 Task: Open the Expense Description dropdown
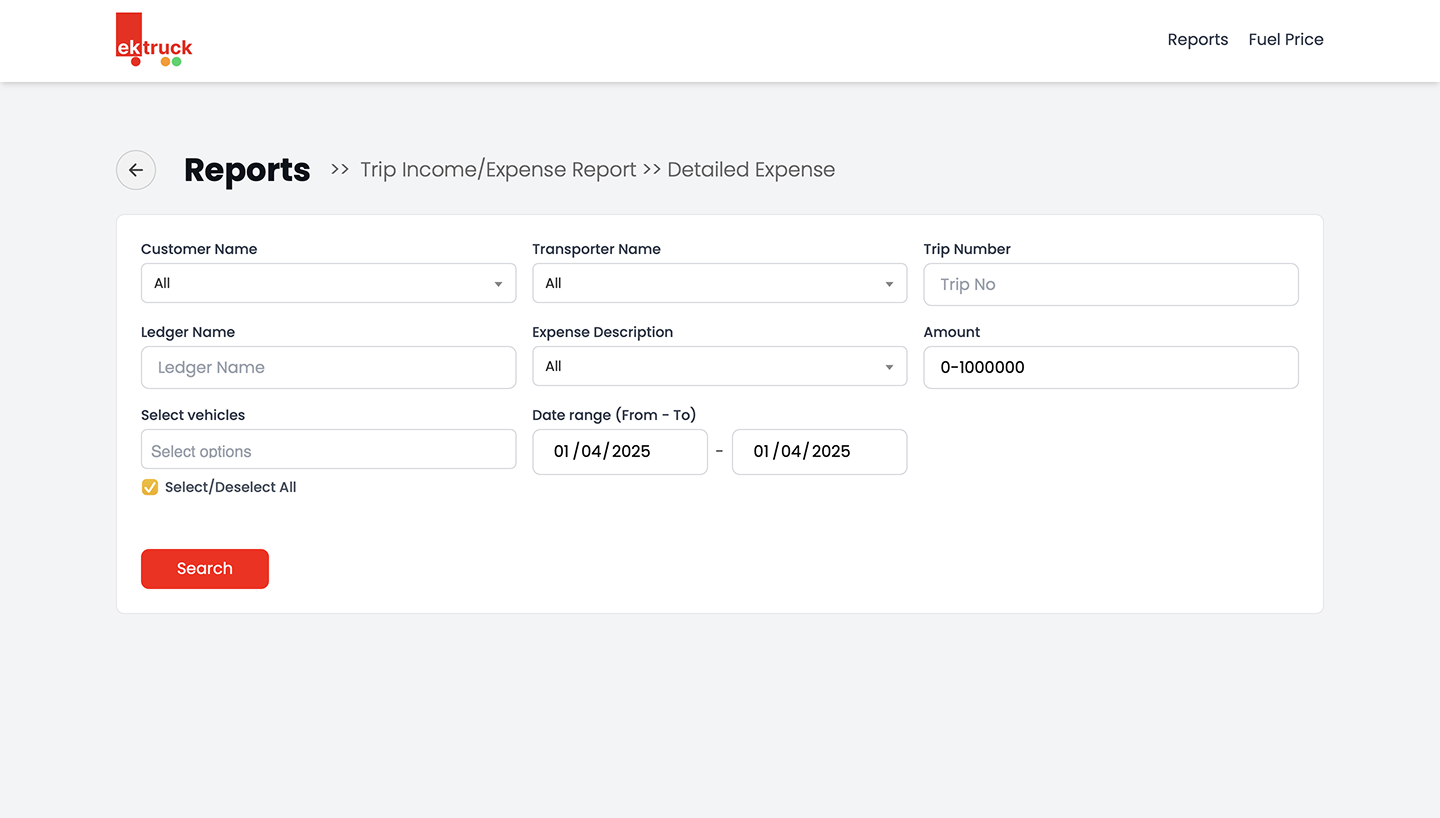(x=719, y=367)
